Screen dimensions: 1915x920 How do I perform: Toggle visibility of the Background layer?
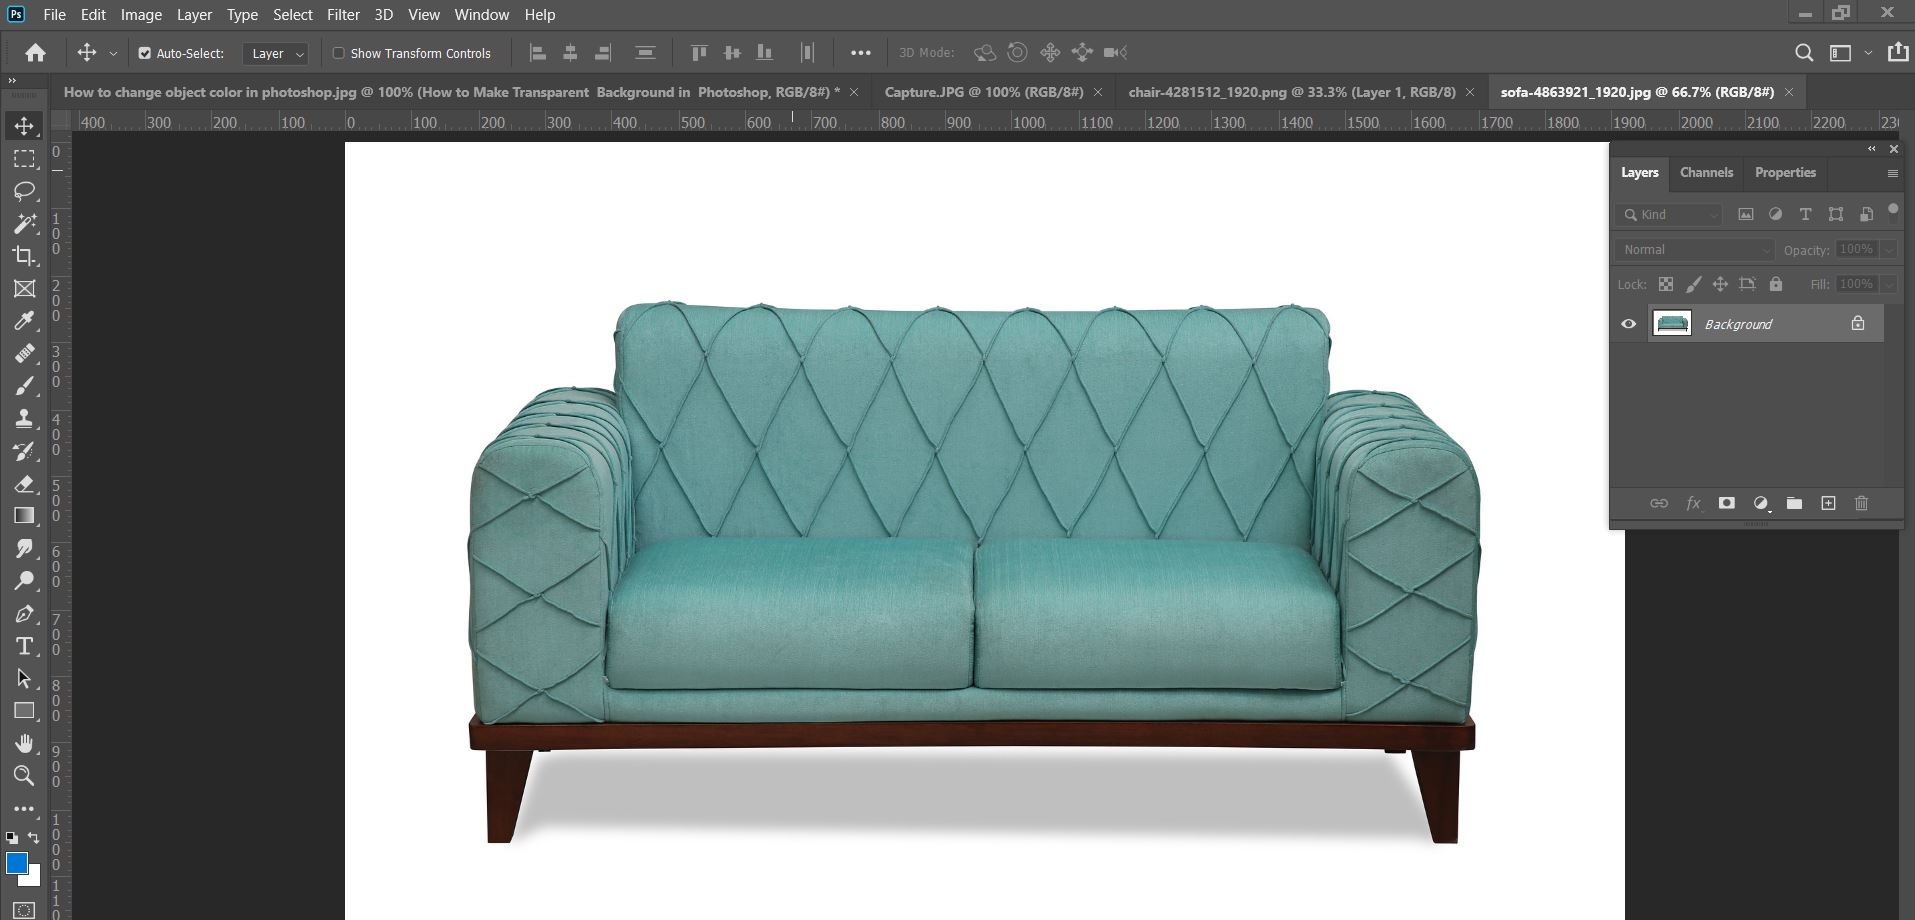tap(1629, 322)
